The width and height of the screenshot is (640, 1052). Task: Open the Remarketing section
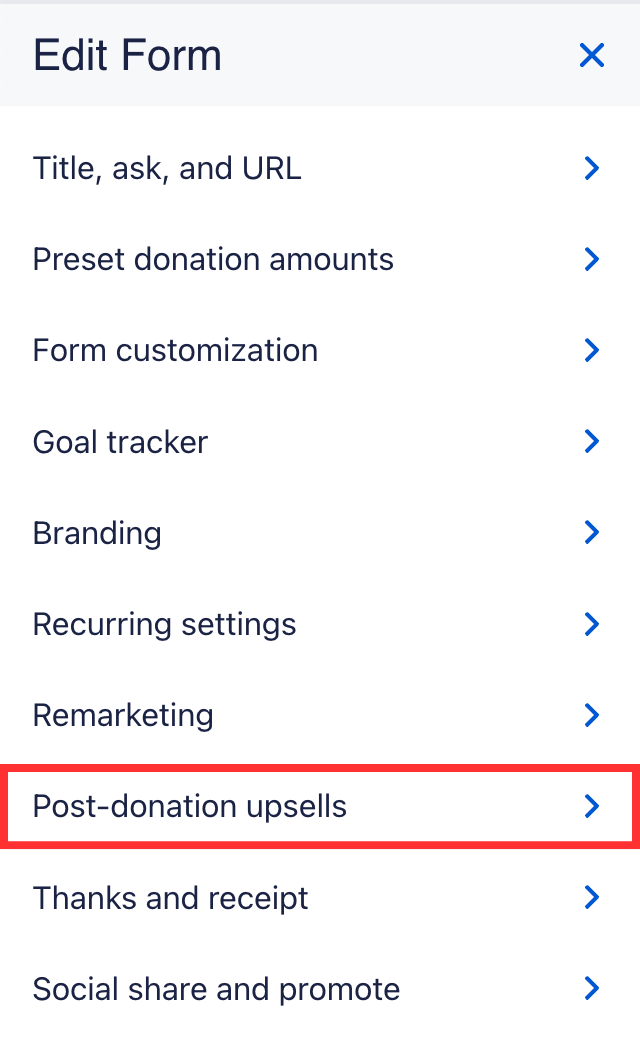pyautogui.click(x=123, y=715)
